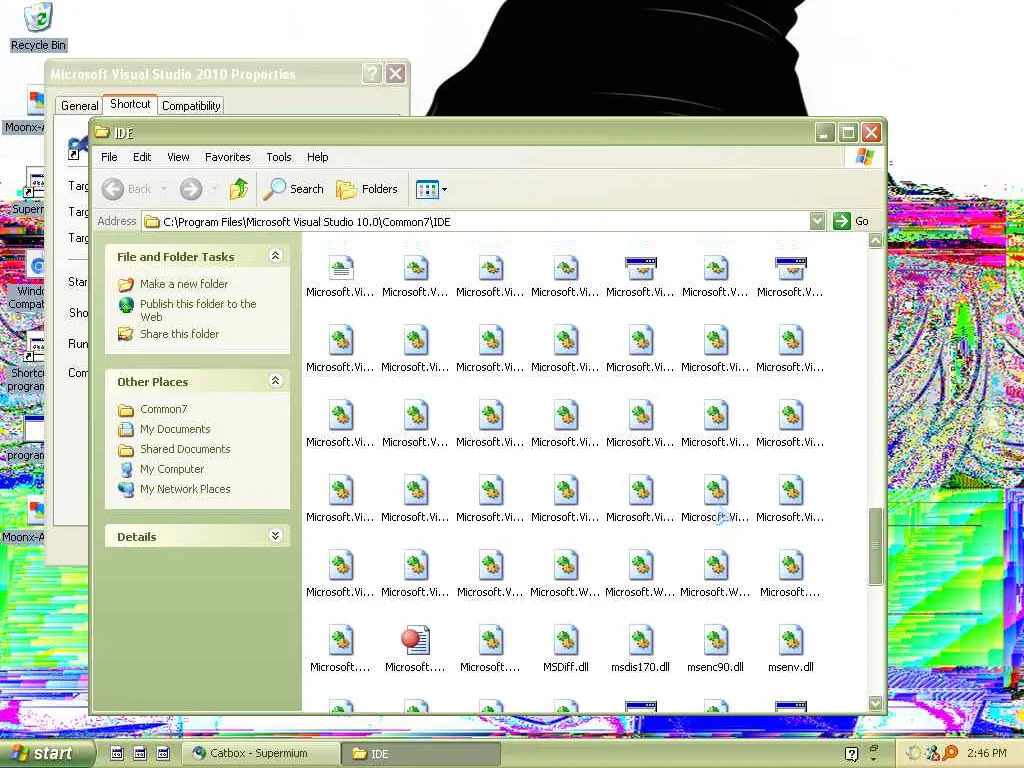Select the msdis170.dll file icon
This screenshot has width=1024, height=768.
tap(641, 640)
